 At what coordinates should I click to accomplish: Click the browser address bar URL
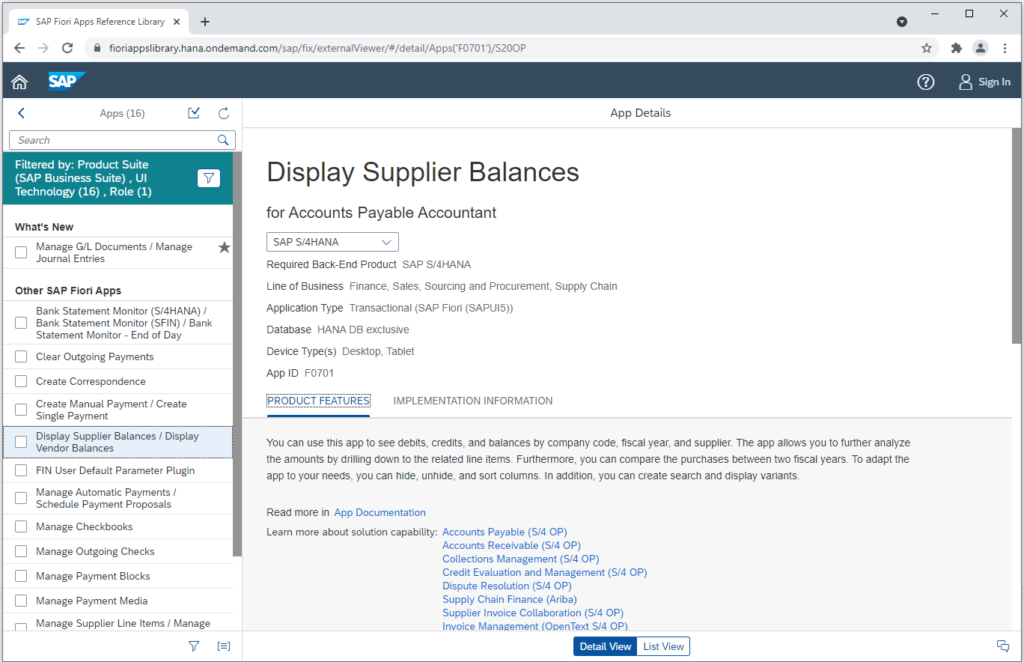pos(317,48)
